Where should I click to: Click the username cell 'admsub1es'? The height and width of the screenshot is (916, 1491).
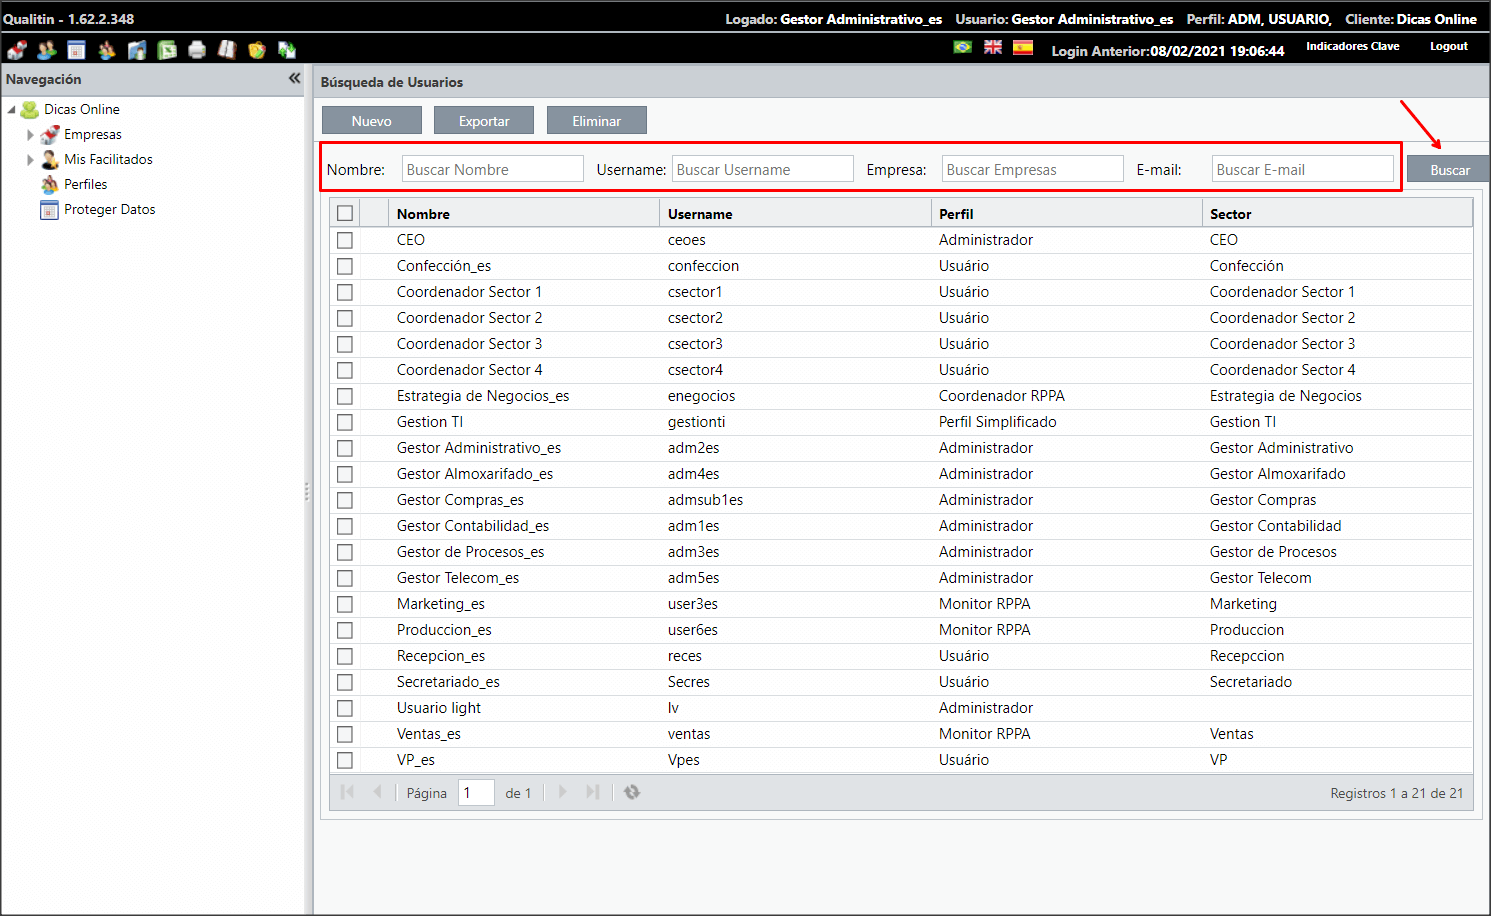point(705,500)
